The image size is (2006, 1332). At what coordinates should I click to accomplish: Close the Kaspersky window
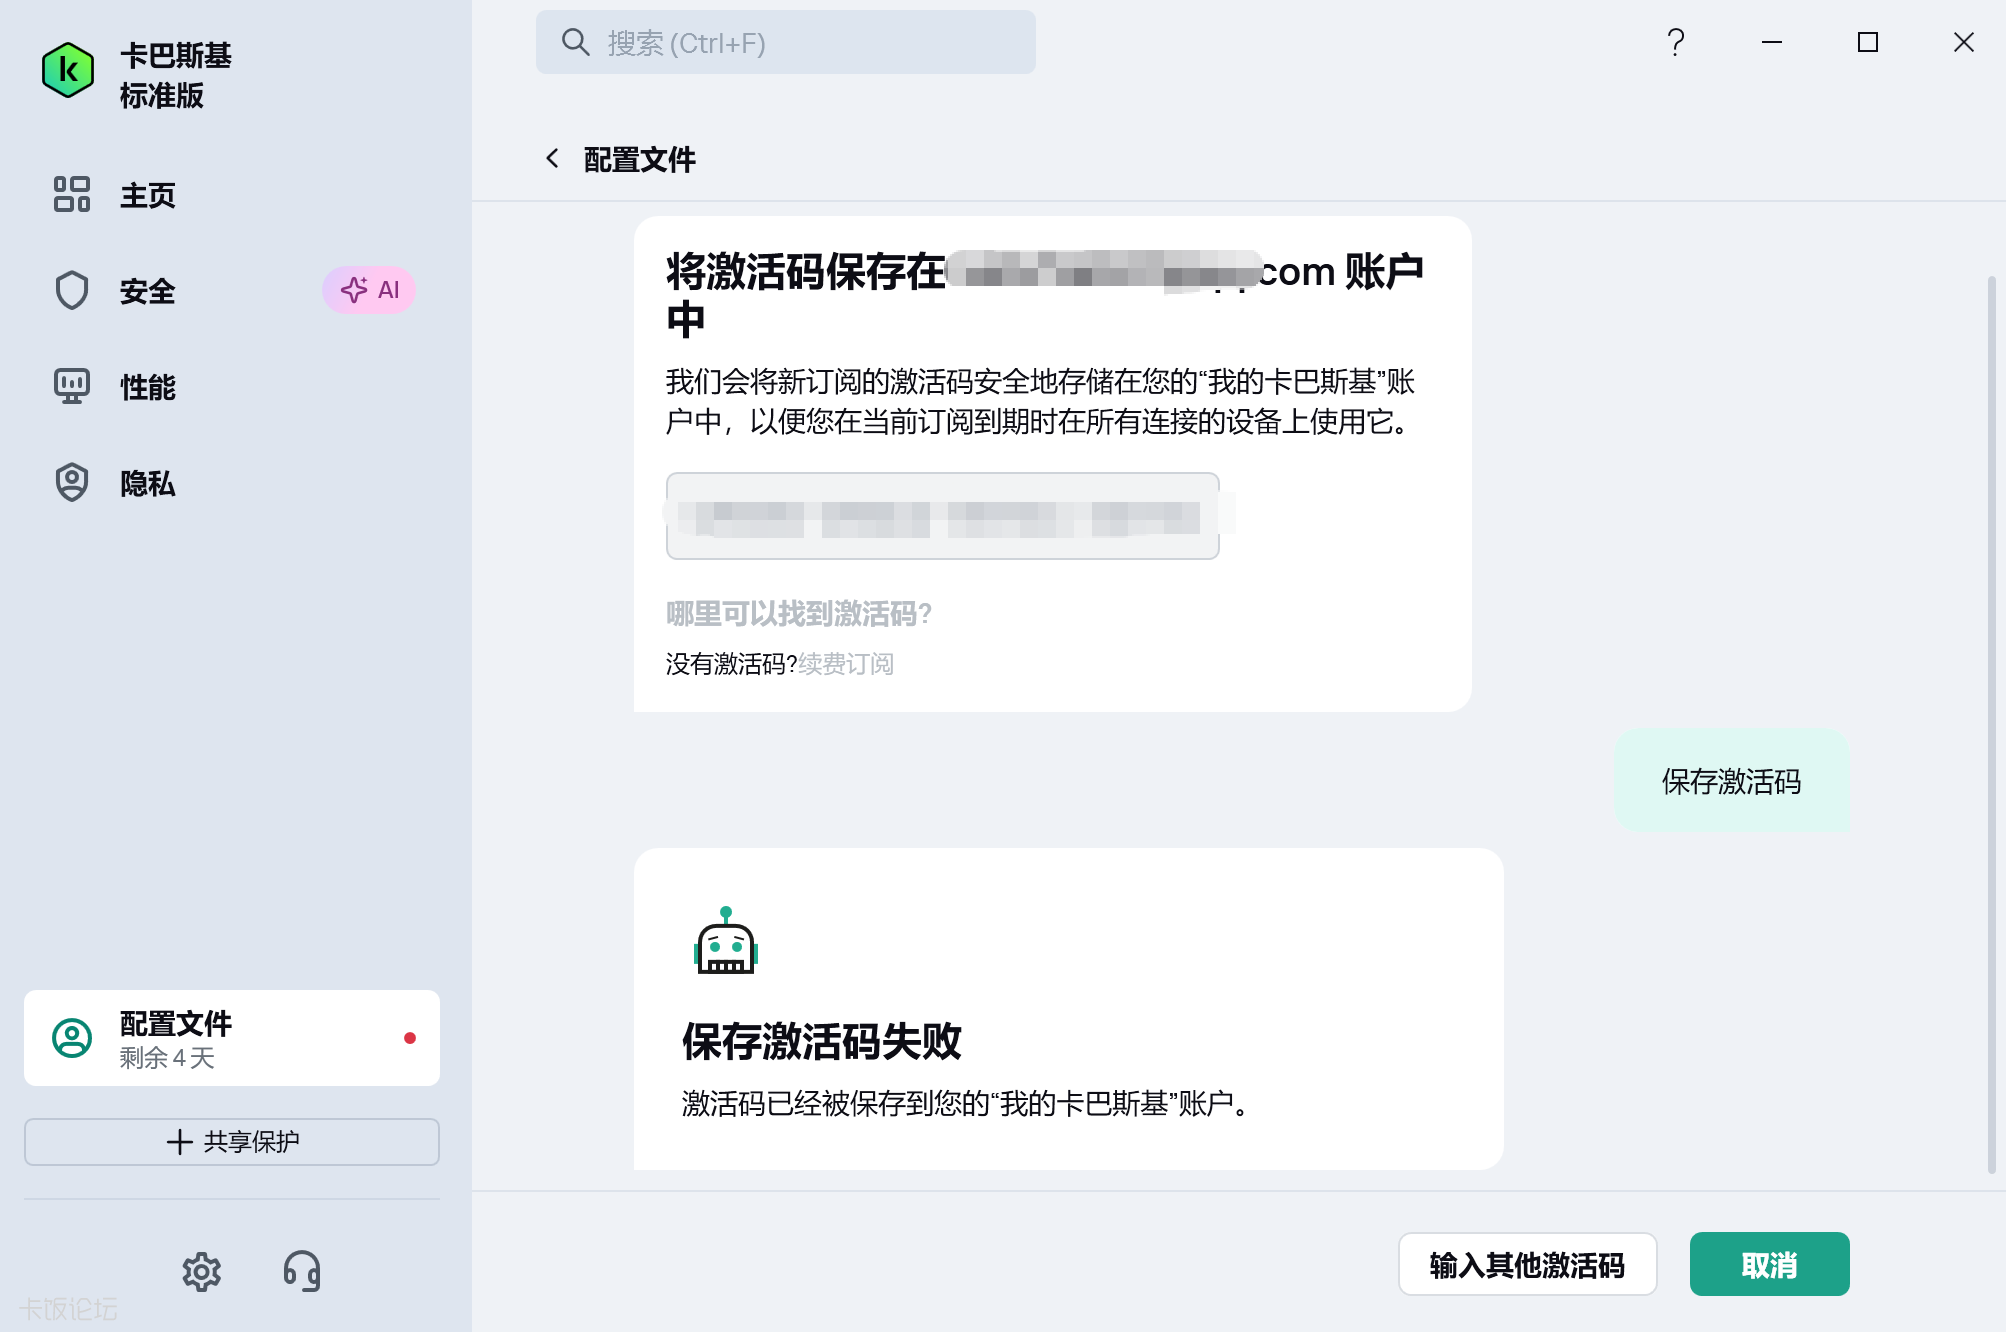pos(1964,42)
